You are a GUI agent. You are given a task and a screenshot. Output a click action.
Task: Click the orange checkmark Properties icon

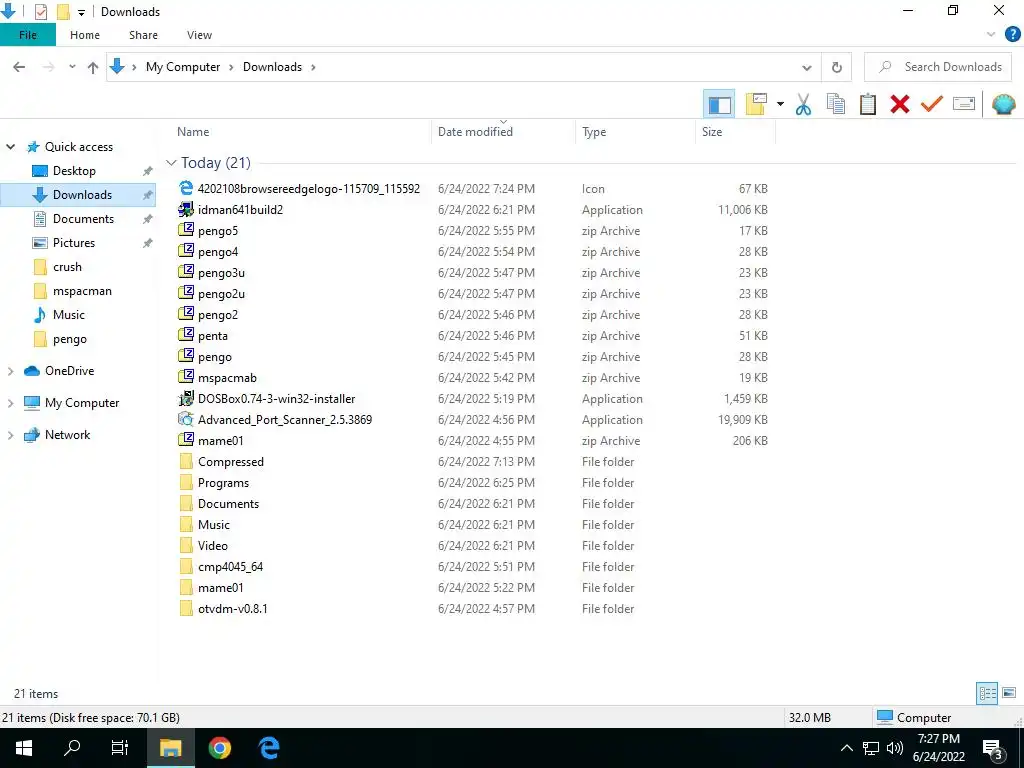(931, 104)
